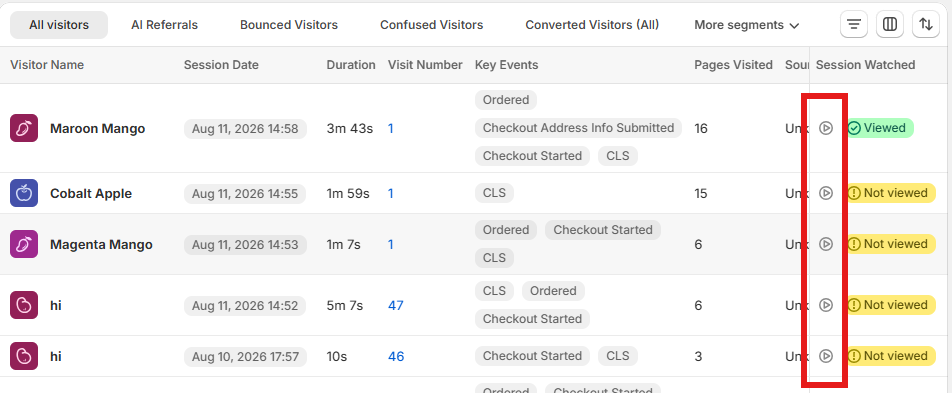
Task: Click the Checkout Address Info Submitted tag
Action: (x=579, y=128)
